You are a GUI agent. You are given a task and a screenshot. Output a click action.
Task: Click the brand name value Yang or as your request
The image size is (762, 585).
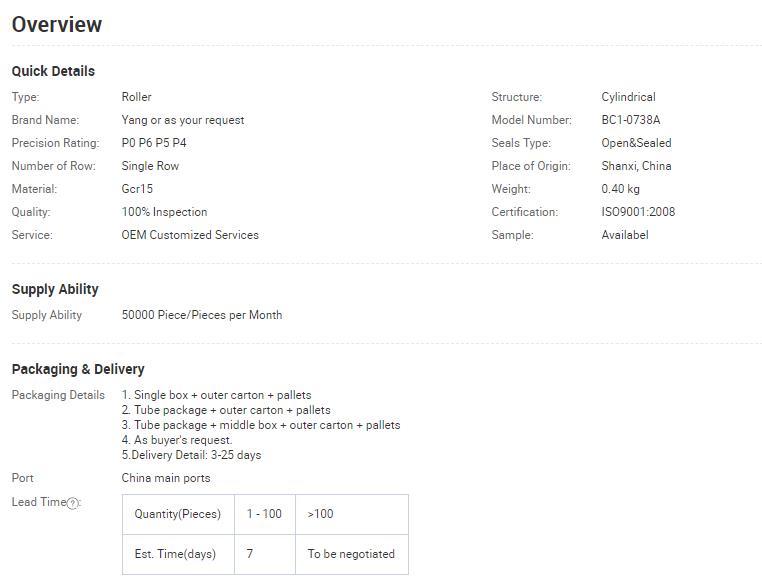[183, 120]
